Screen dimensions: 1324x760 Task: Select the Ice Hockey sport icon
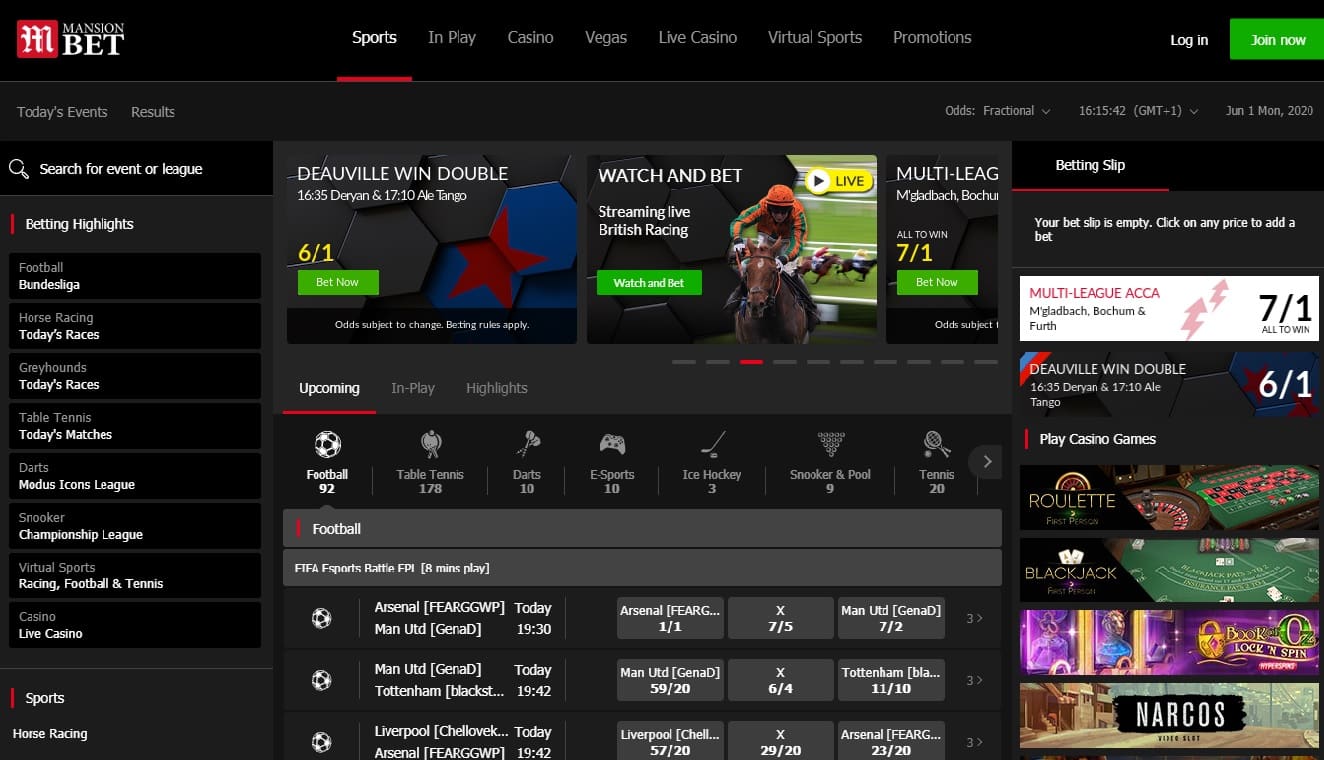712,444
